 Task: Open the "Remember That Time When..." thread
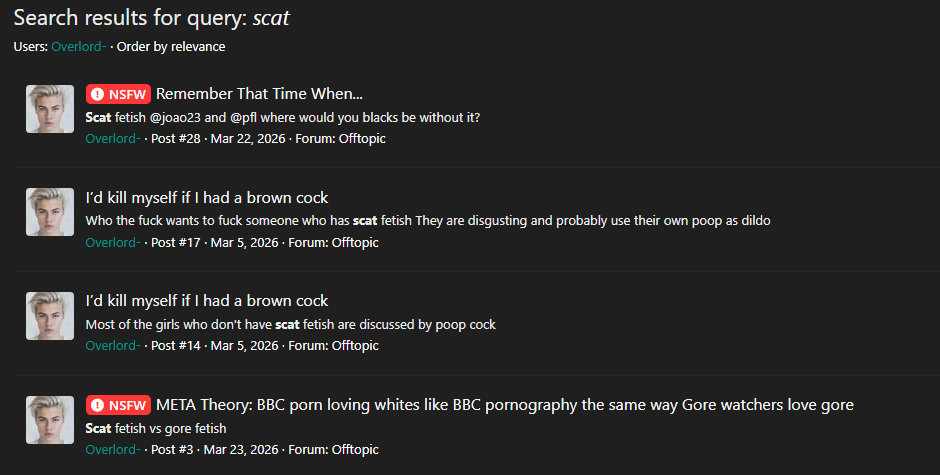tap(259, 94)
